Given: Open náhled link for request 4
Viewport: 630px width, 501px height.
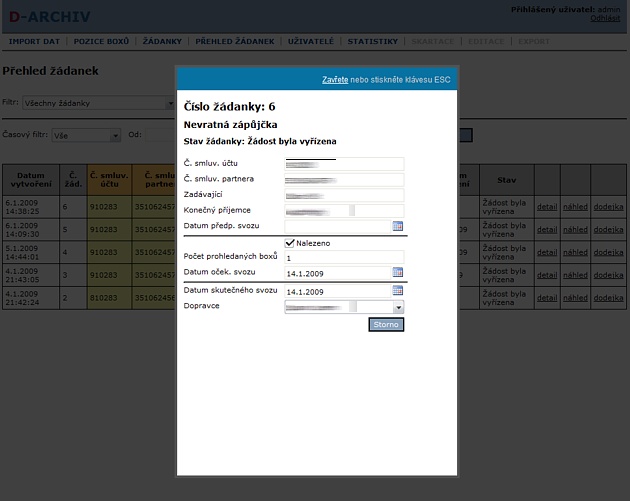Looking at the screenshot, I should (x=575, y=252).
